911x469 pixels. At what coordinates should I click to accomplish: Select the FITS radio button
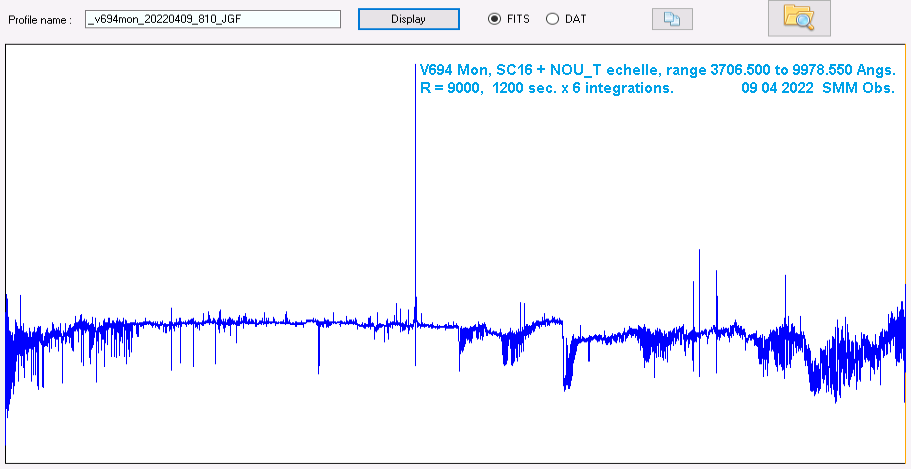[x=494, y=19]
